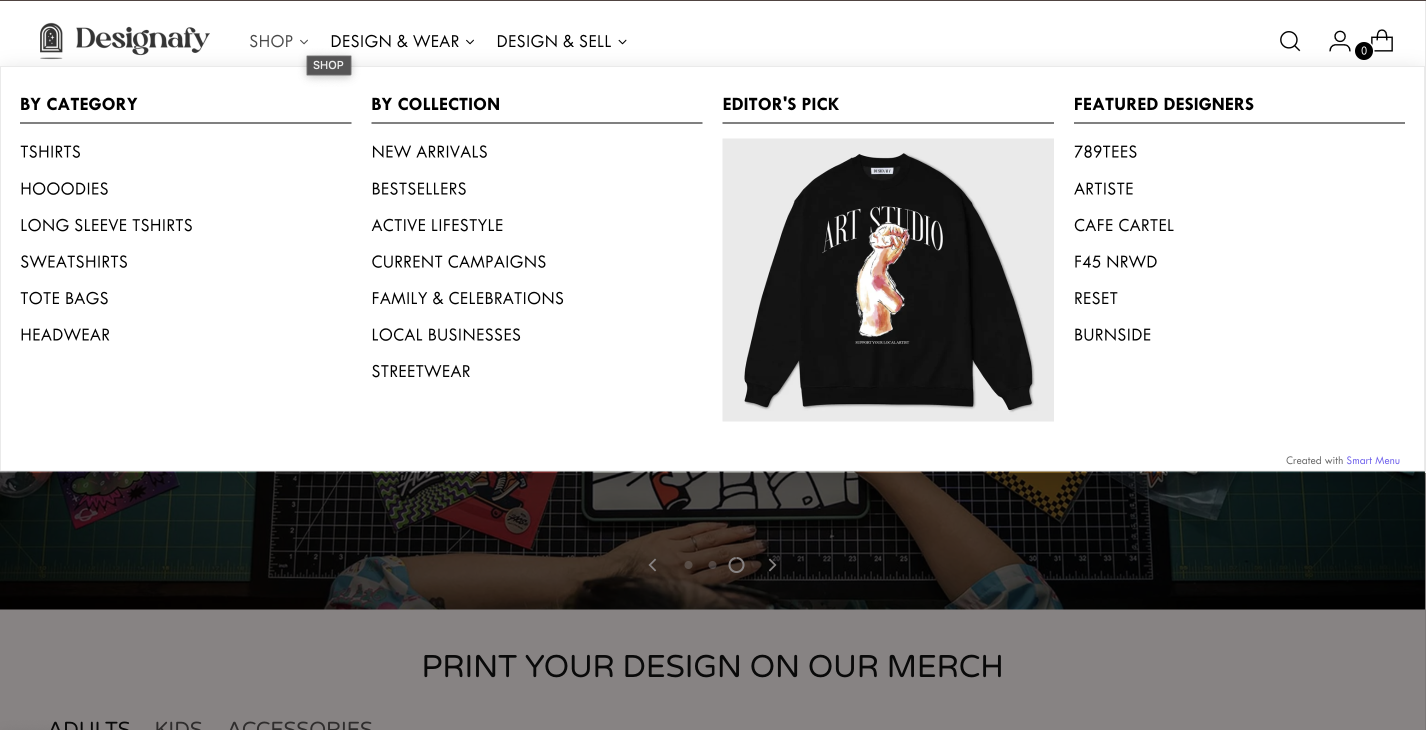Open HOOODIES category
The image size is (1426, 730).
pyautogui.click(x=64, y=189)
